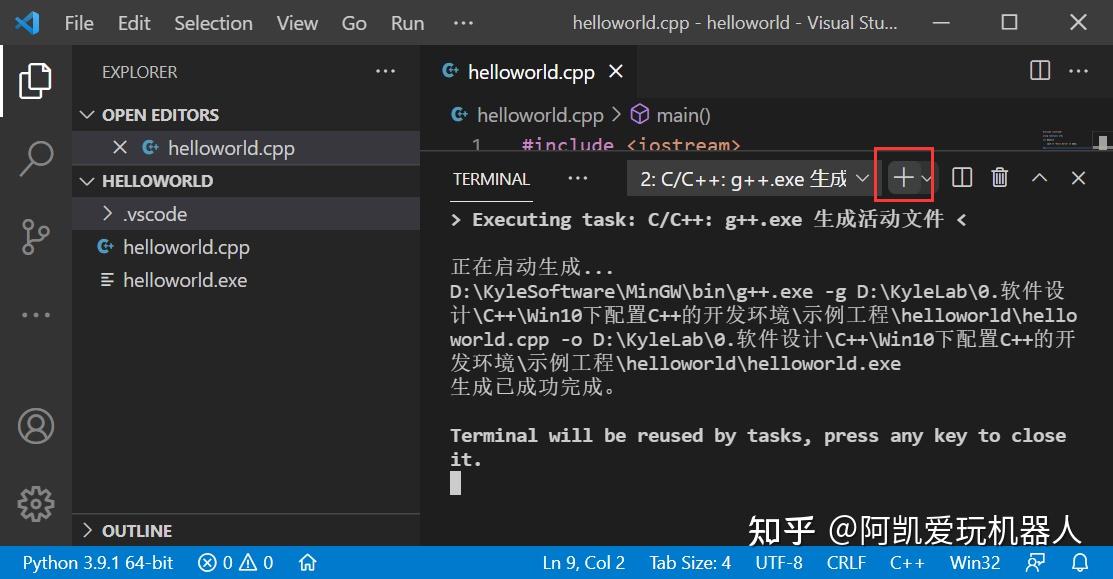Kill the terminal with the trash icon

999,176
